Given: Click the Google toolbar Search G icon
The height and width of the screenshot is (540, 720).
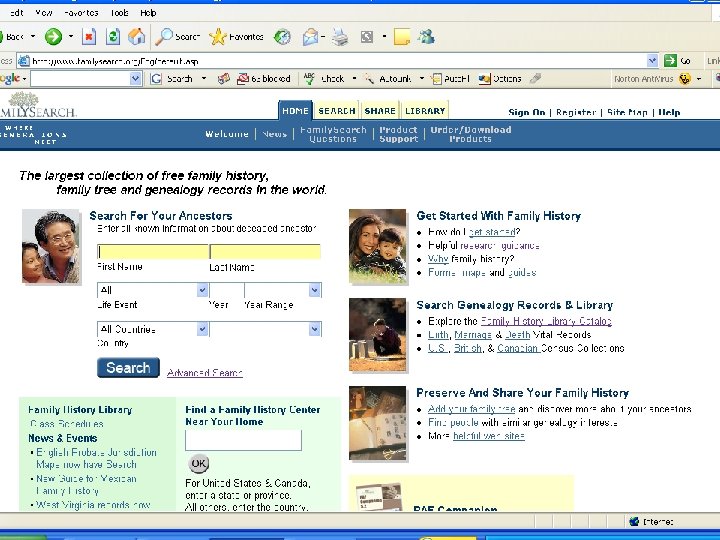Looking at the screenshot, I should click(156, 79).
